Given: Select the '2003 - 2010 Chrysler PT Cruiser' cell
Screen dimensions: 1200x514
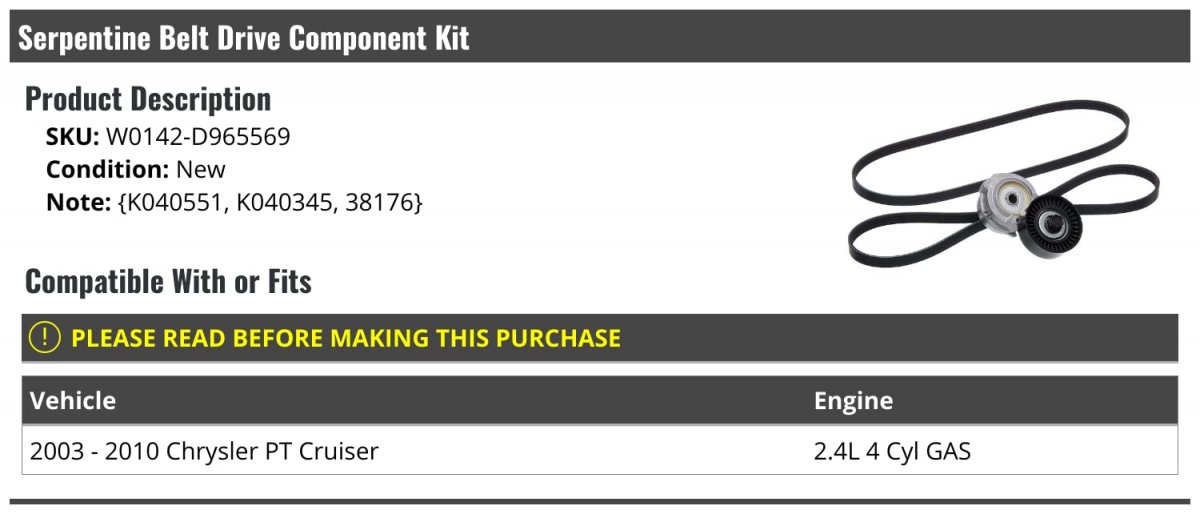Looking at the screenshot, I should 204,451.
